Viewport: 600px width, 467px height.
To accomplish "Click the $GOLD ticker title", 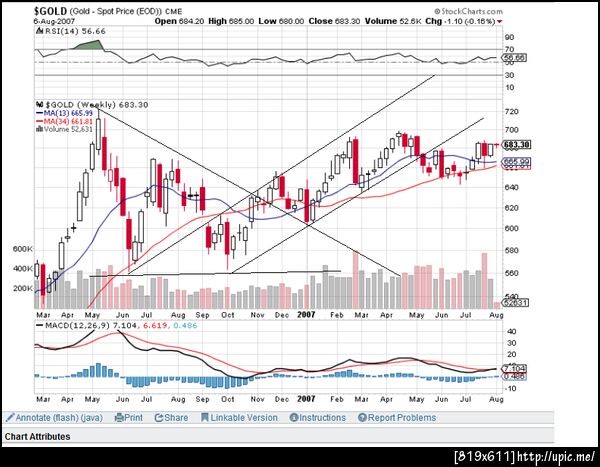I will tap(50, 11).
